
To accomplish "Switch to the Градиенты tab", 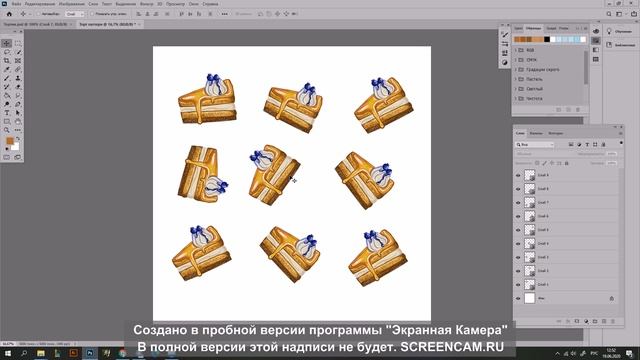I will [551, 28].
